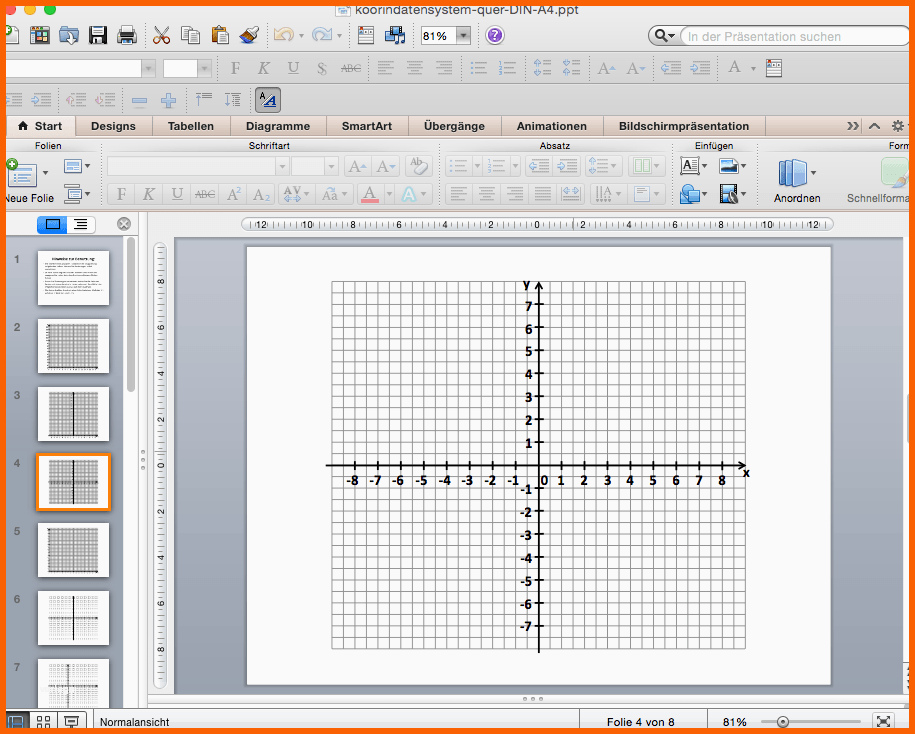Click the Neue Folie button
This screenshot has width=915, height=734.
click(20, 176)
